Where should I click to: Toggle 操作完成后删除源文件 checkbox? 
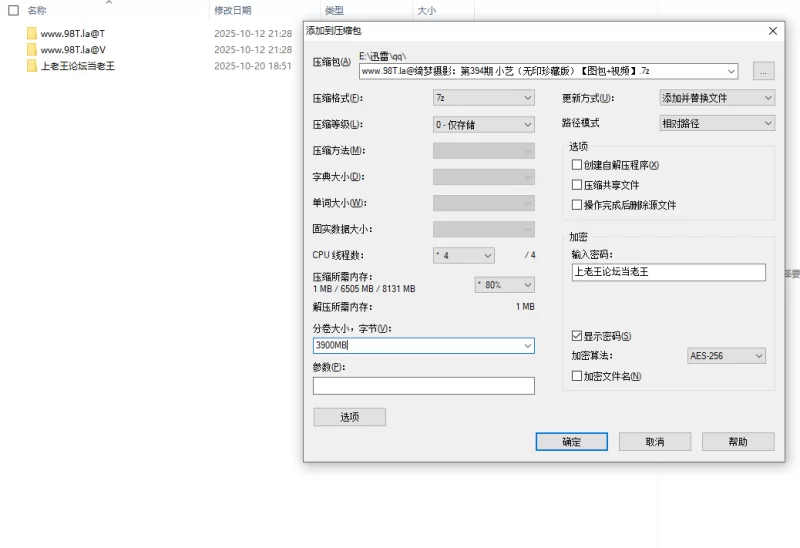pos(577,205)
